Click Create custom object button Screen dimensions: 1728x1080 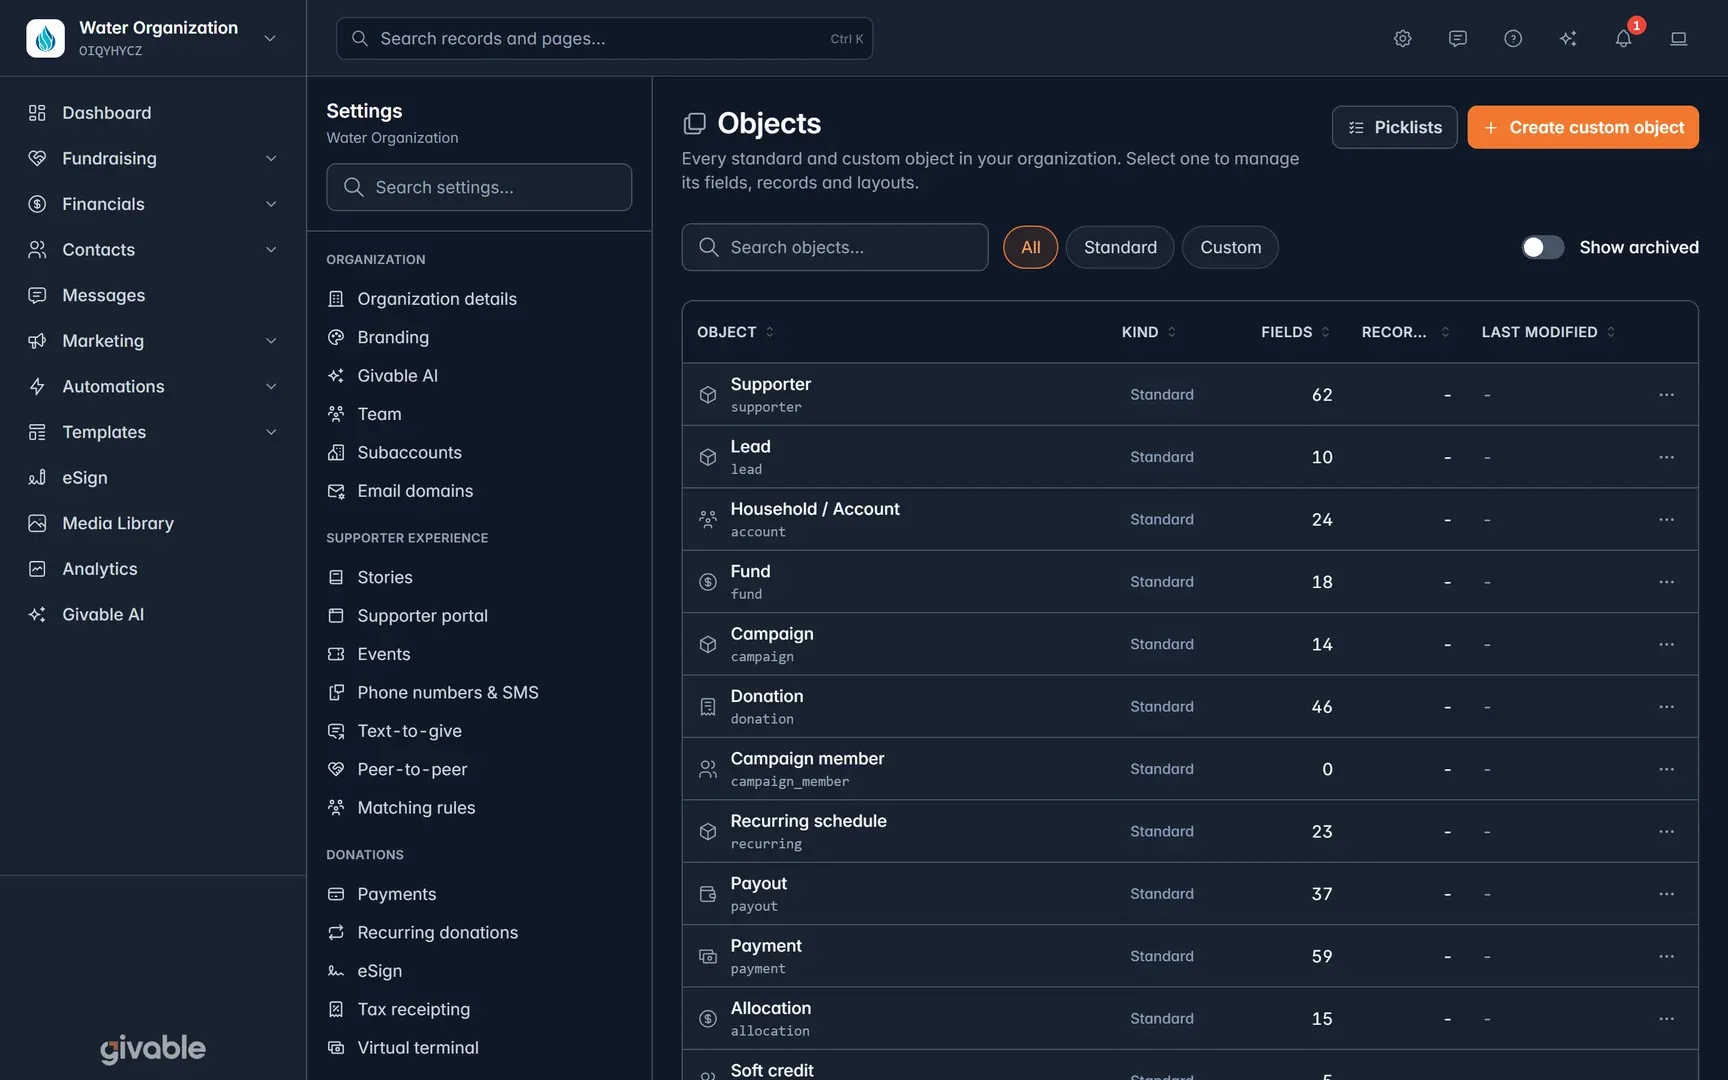pyautogui.click(x=1583, y=127)
